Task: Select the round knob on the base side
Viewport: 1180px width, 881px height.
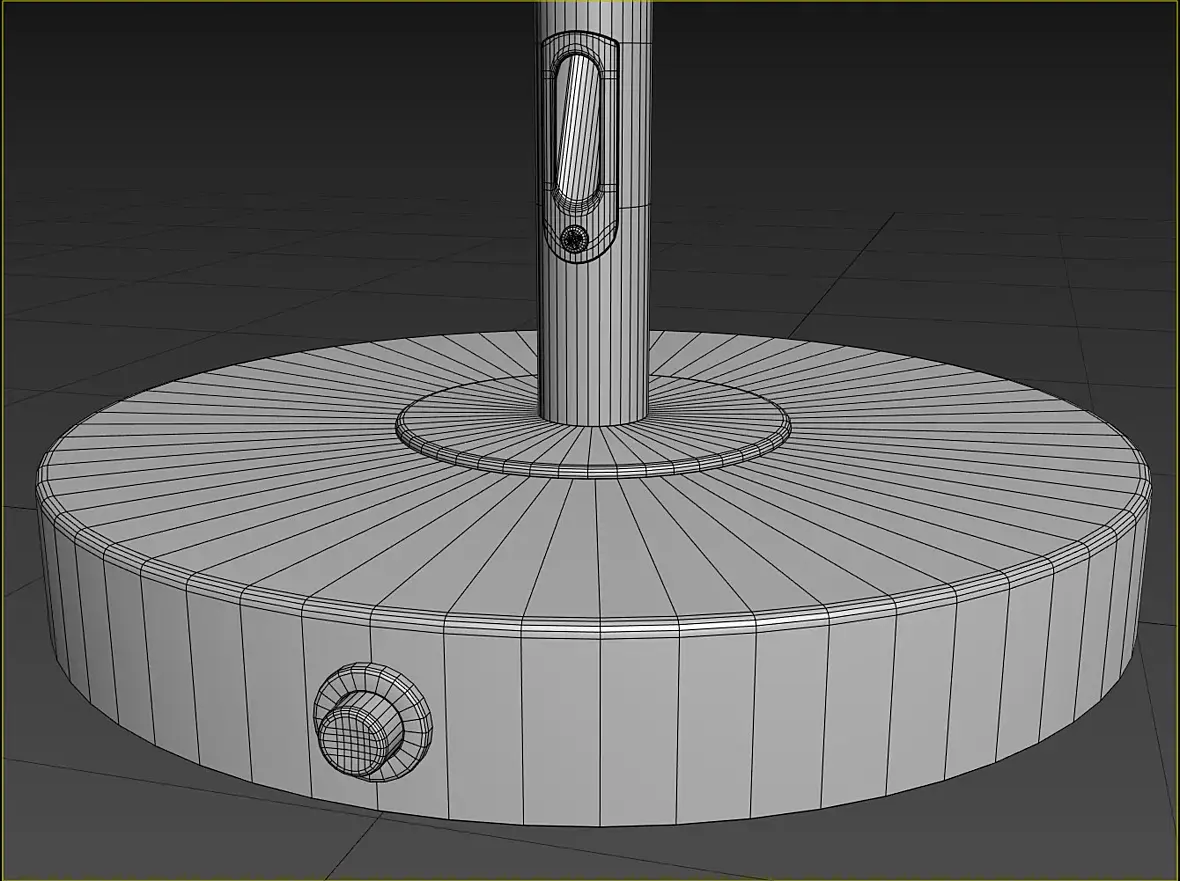Action: pos(372,722)
